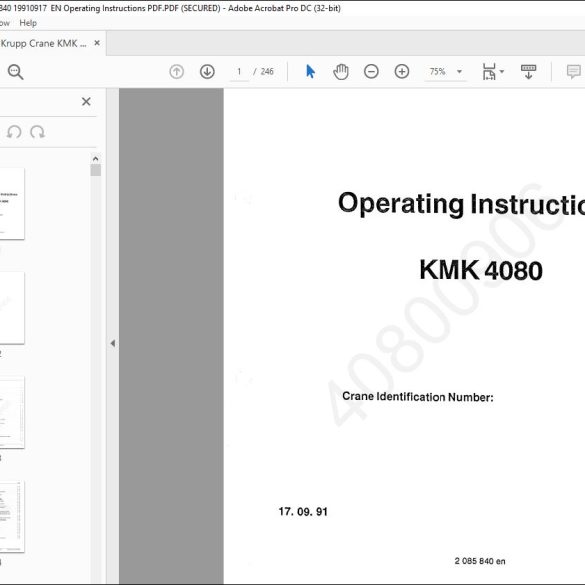Close the page thumbnails panel

click(86, 101)
